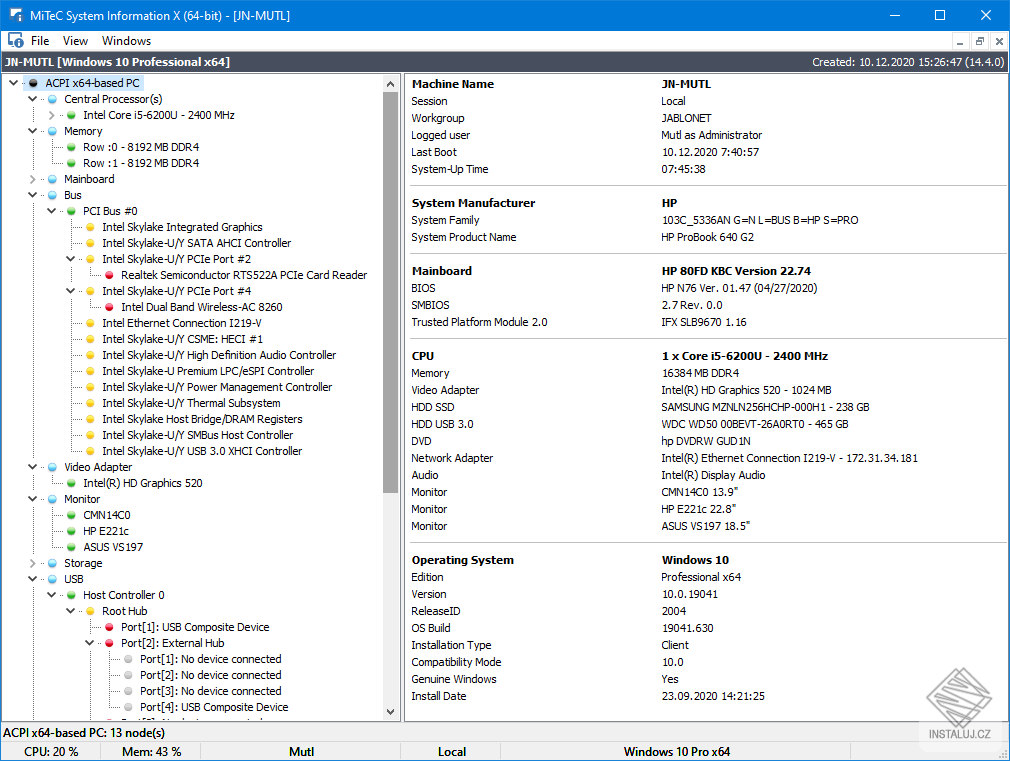Click the green HP E221c monitor icon
The width and height of the screenshot is (1010, 761).
click(x=71, y=531)
